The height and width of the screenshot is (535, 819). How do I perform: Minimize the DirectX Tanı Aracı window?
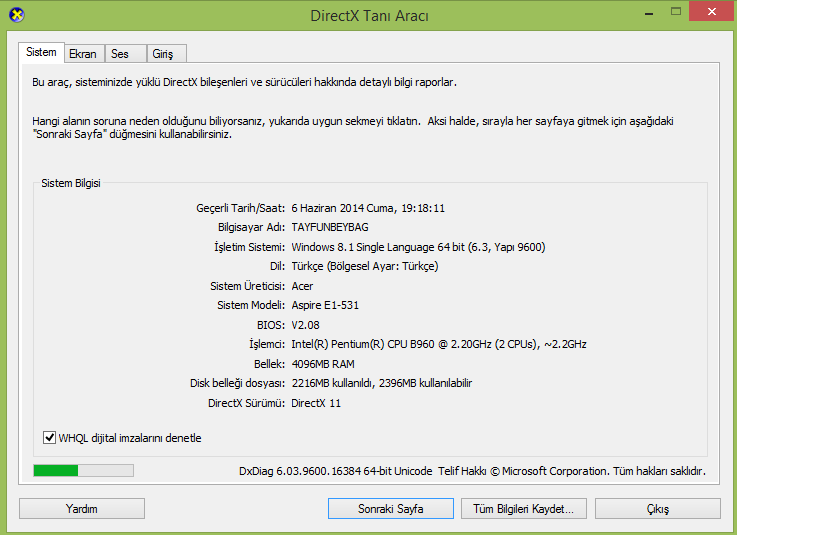[x=649, y=12]
